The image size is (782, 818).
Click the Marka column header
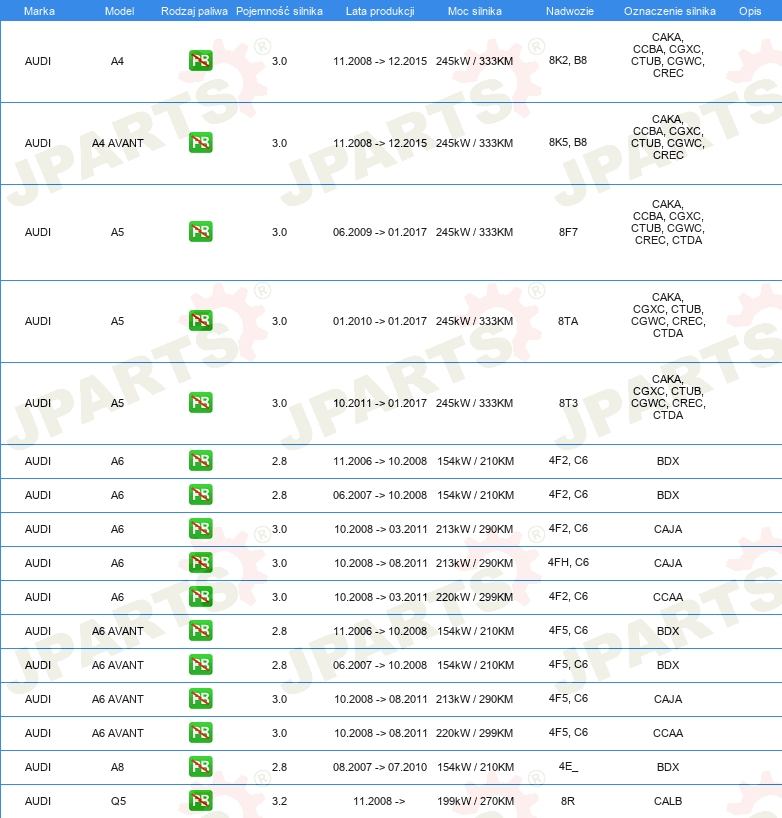39,11
